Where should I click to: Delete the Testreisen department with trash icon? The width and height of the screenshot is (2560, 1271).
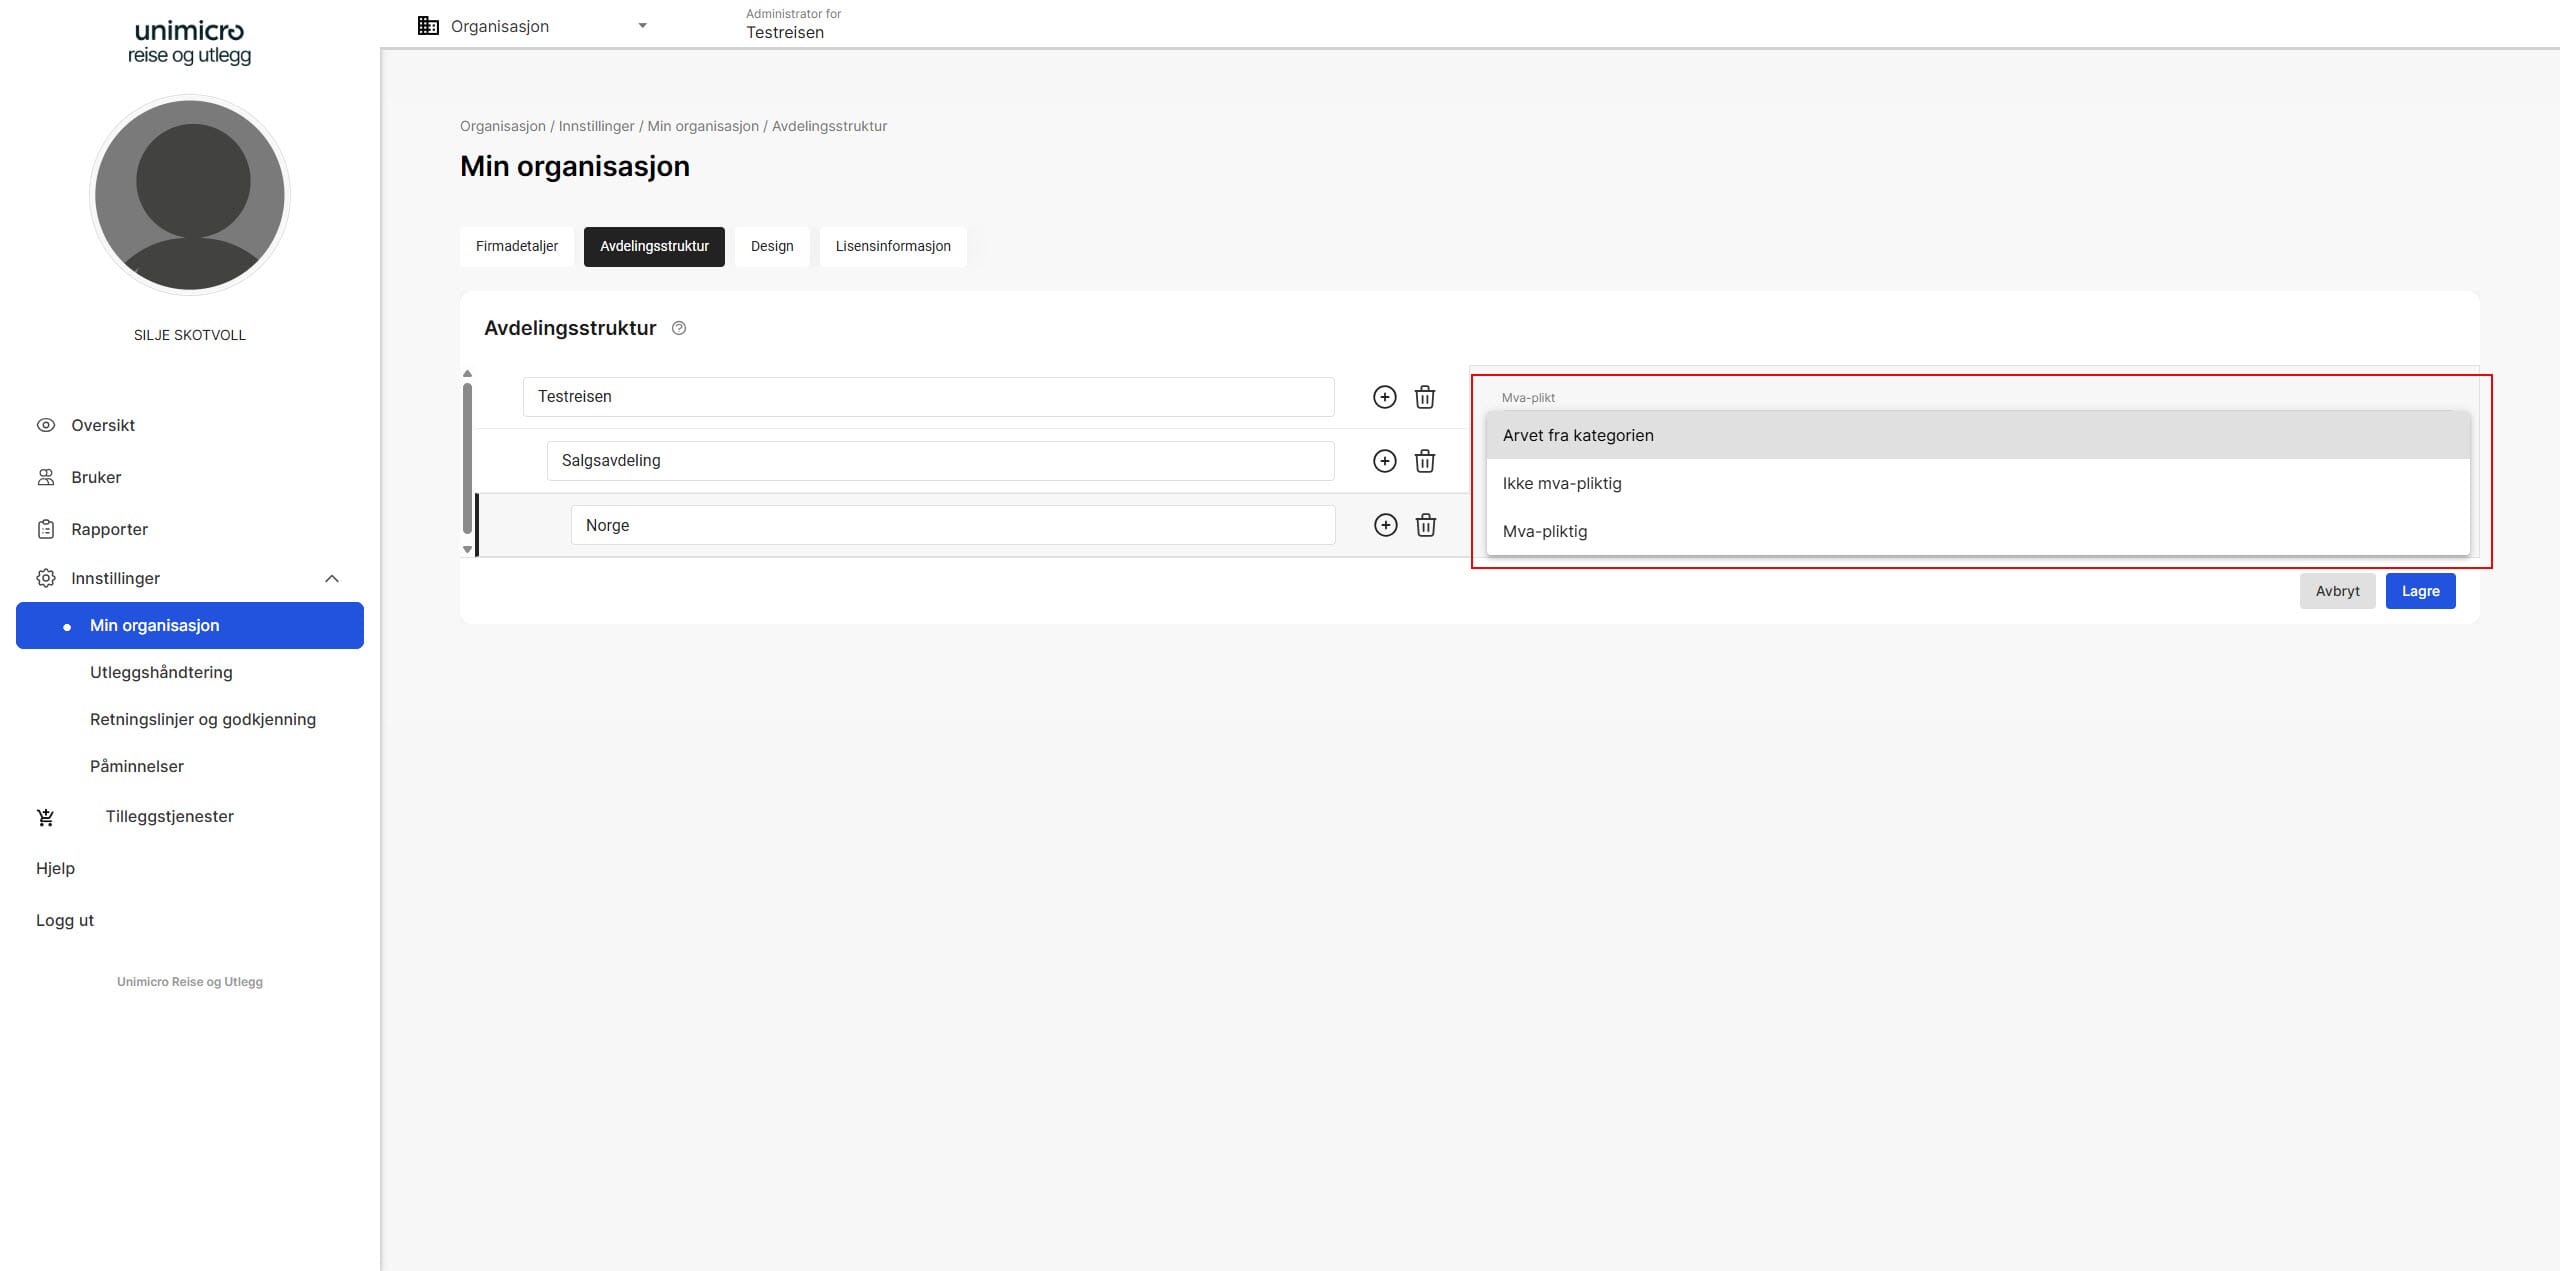coord(1425,397)
